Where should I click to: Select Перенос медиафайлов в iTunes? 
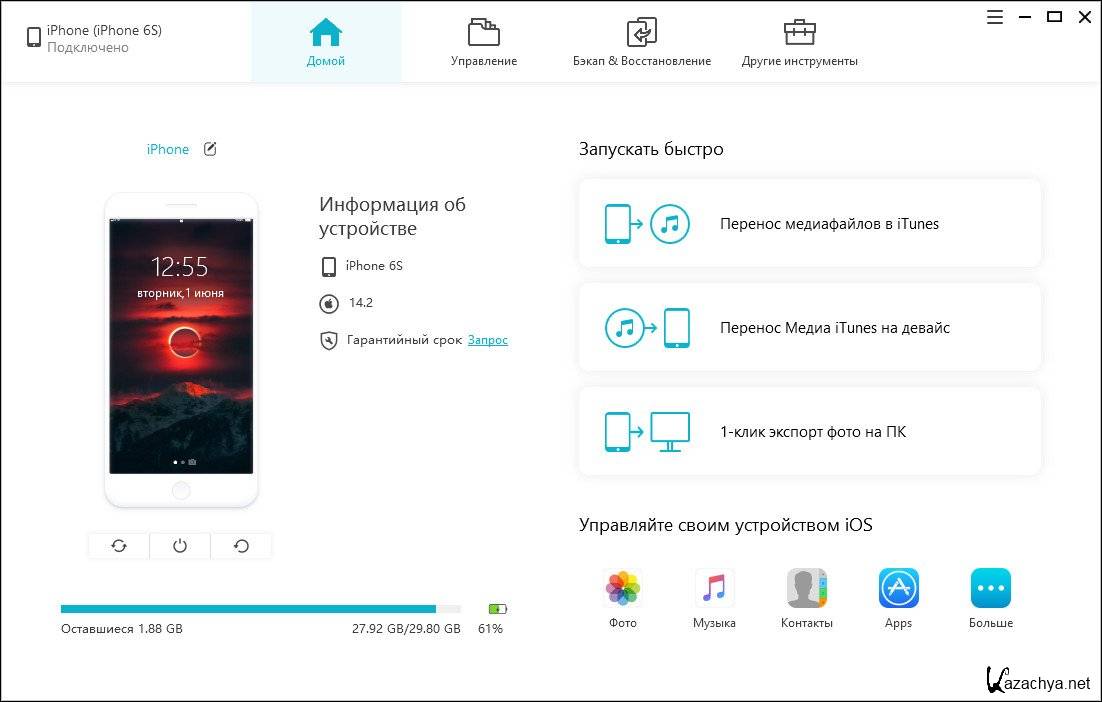[x=809, y=224]
